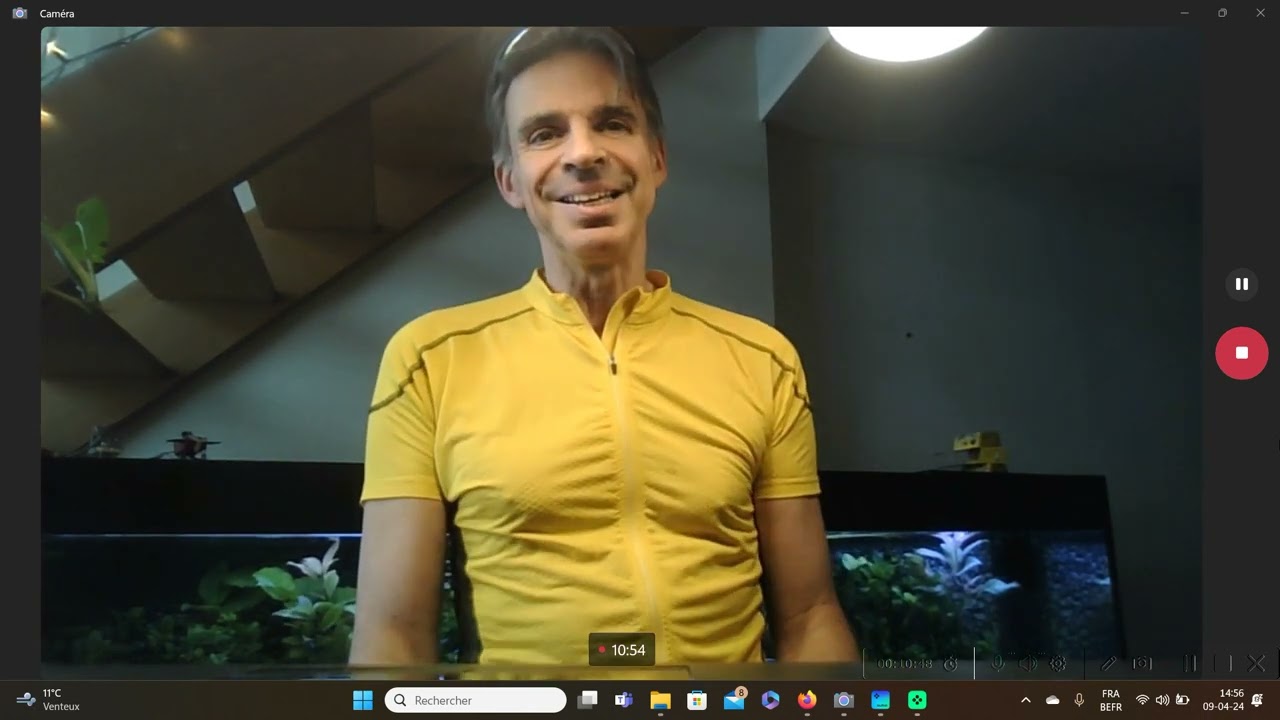
Task: Click the Caméra app icon in title bar
Action: [19, 13]
